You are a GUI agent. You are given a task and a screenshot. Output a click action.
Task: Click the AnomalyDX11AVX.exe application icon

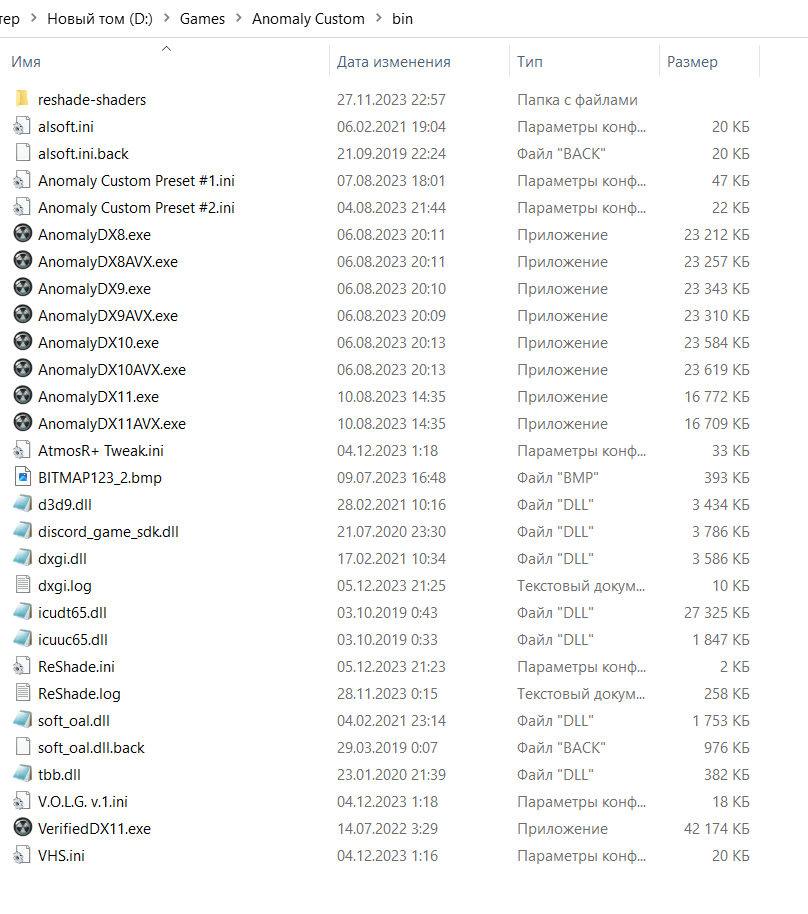22,423
